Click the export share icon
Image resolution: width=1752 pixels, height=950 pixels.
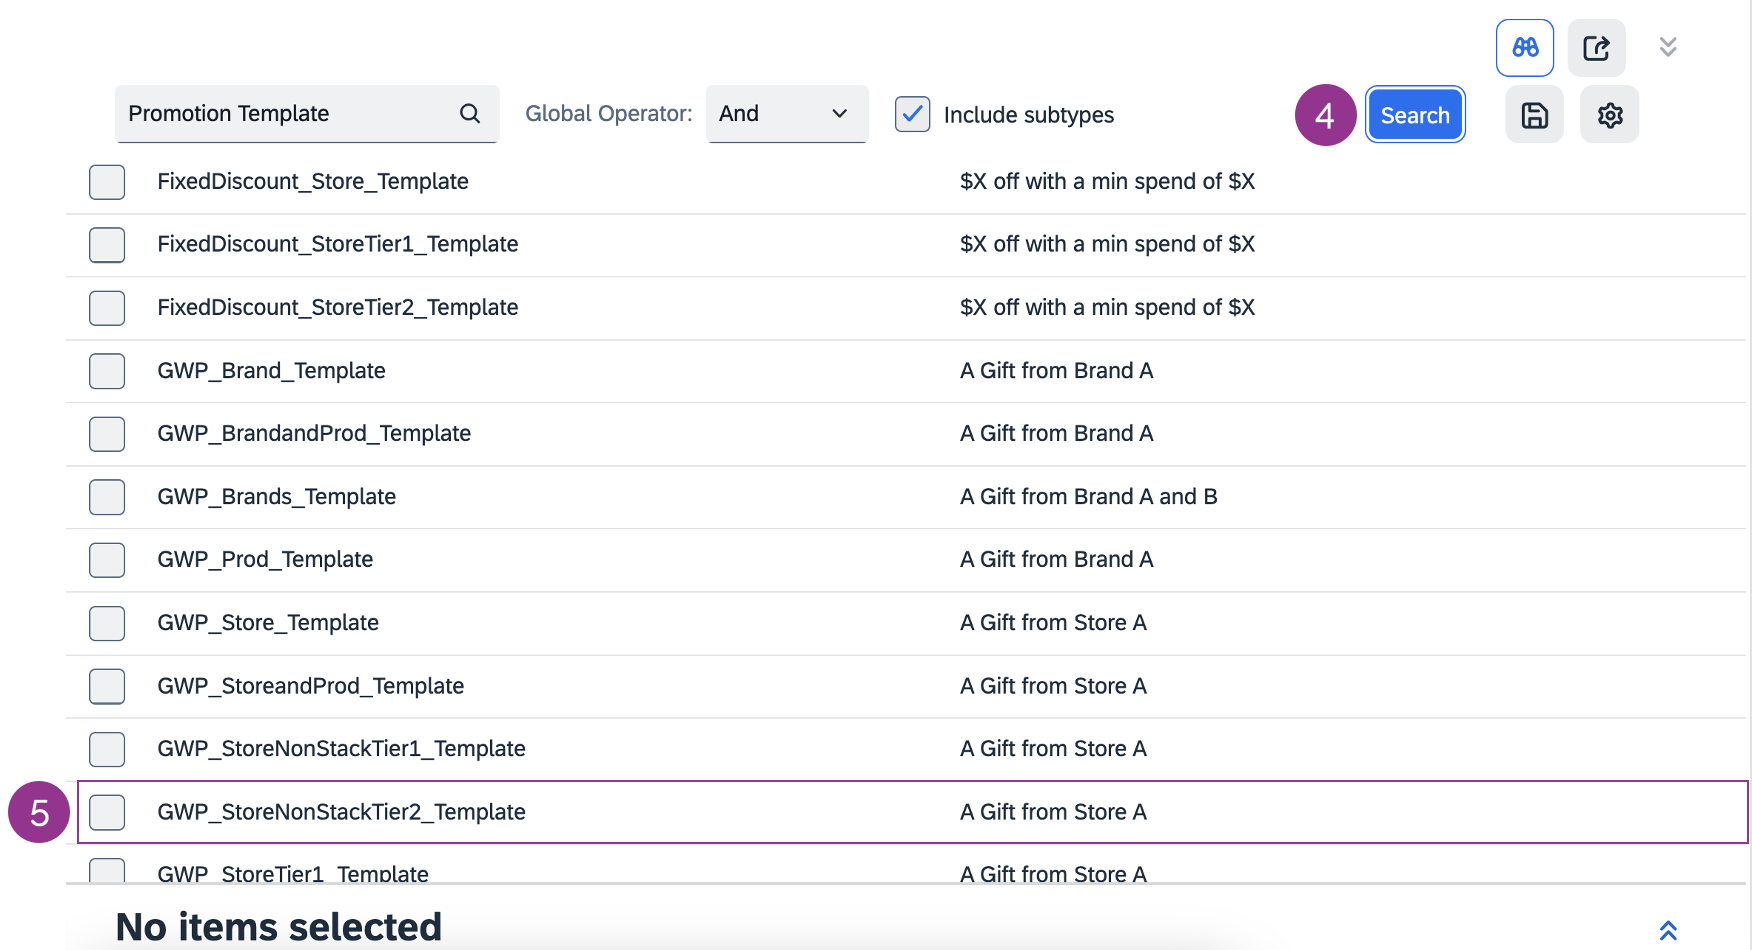tap(1596, 48)
